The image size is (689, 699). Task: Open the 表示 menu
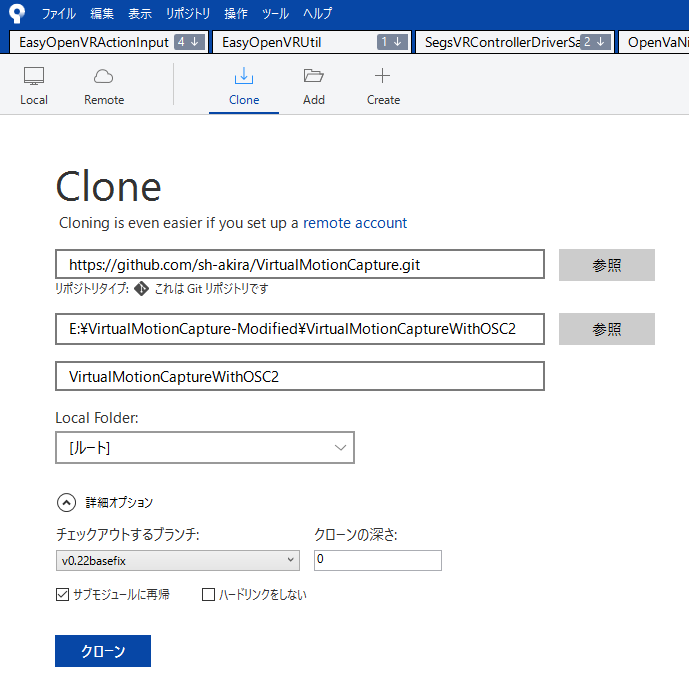140,13
